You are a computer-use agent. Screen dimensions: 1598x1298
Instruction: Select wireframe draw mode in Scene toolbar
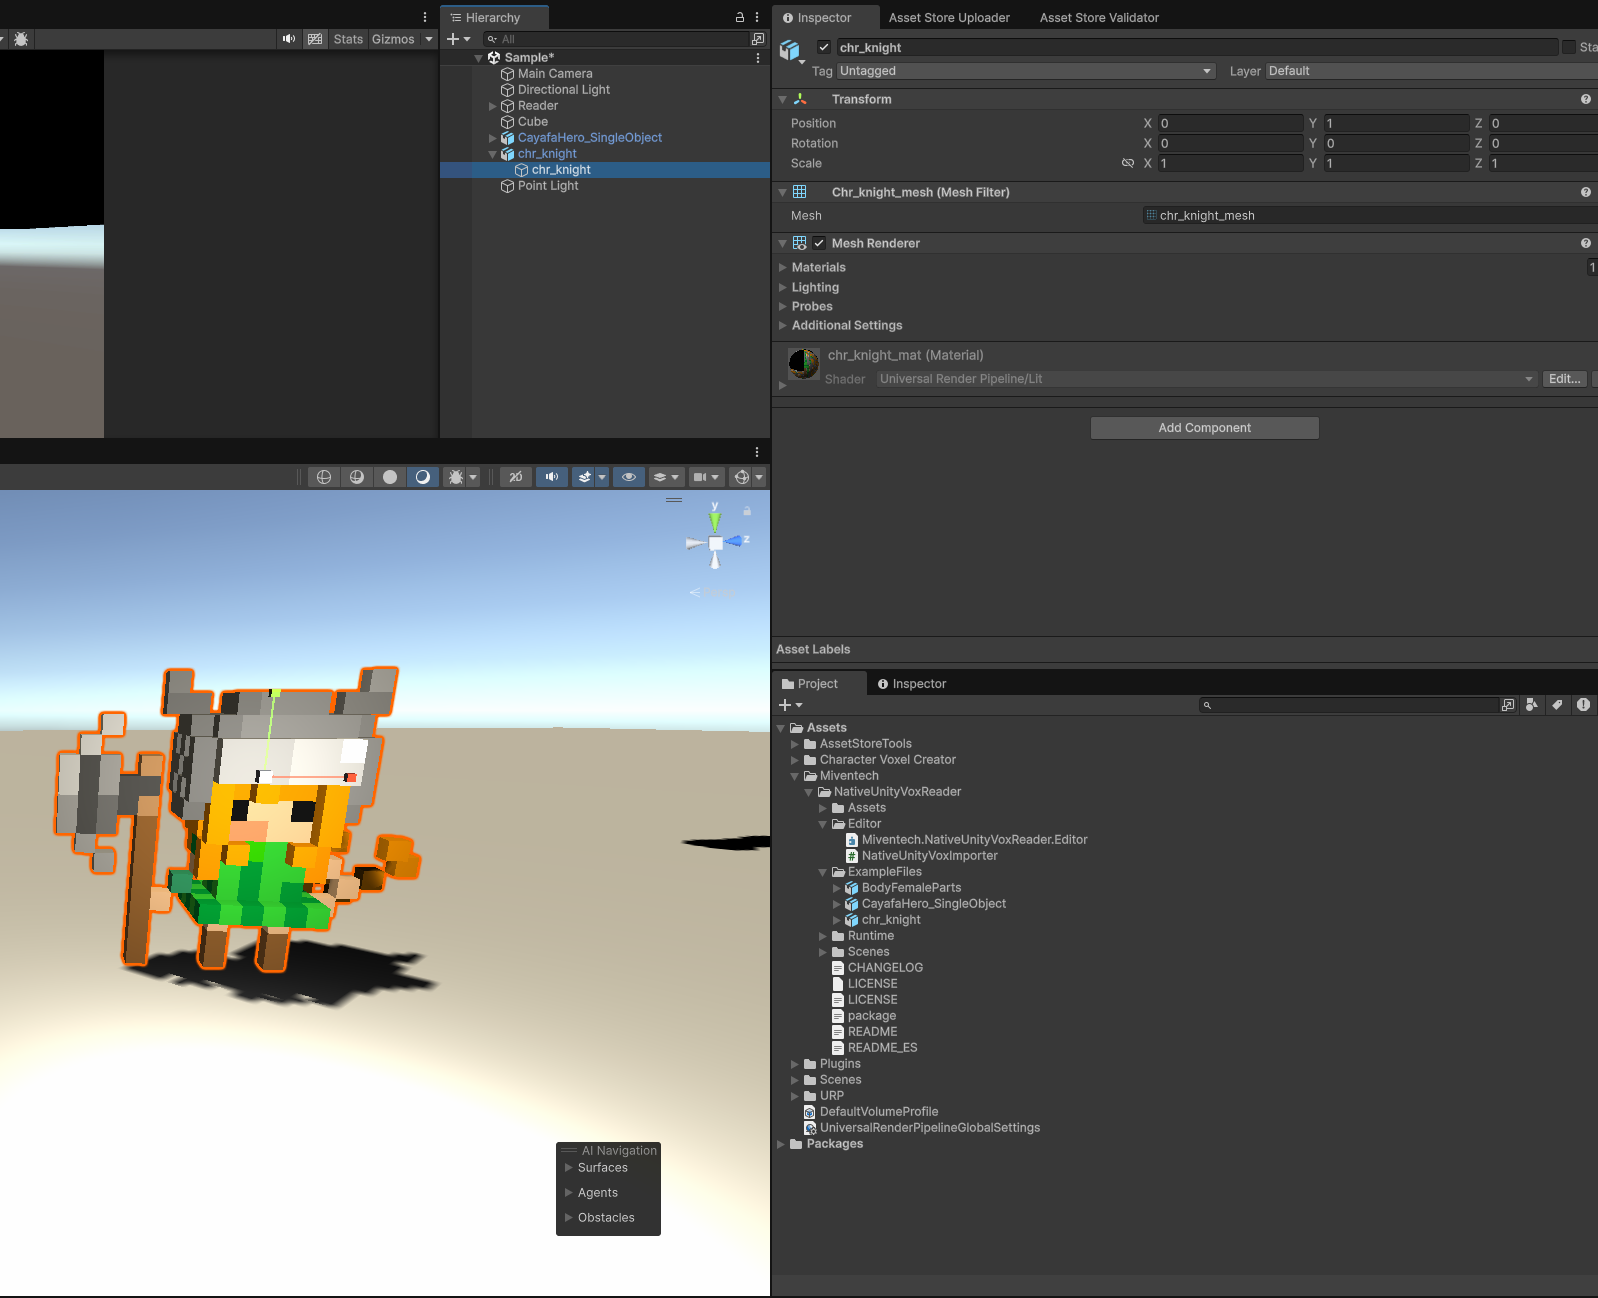pos(324,477)
